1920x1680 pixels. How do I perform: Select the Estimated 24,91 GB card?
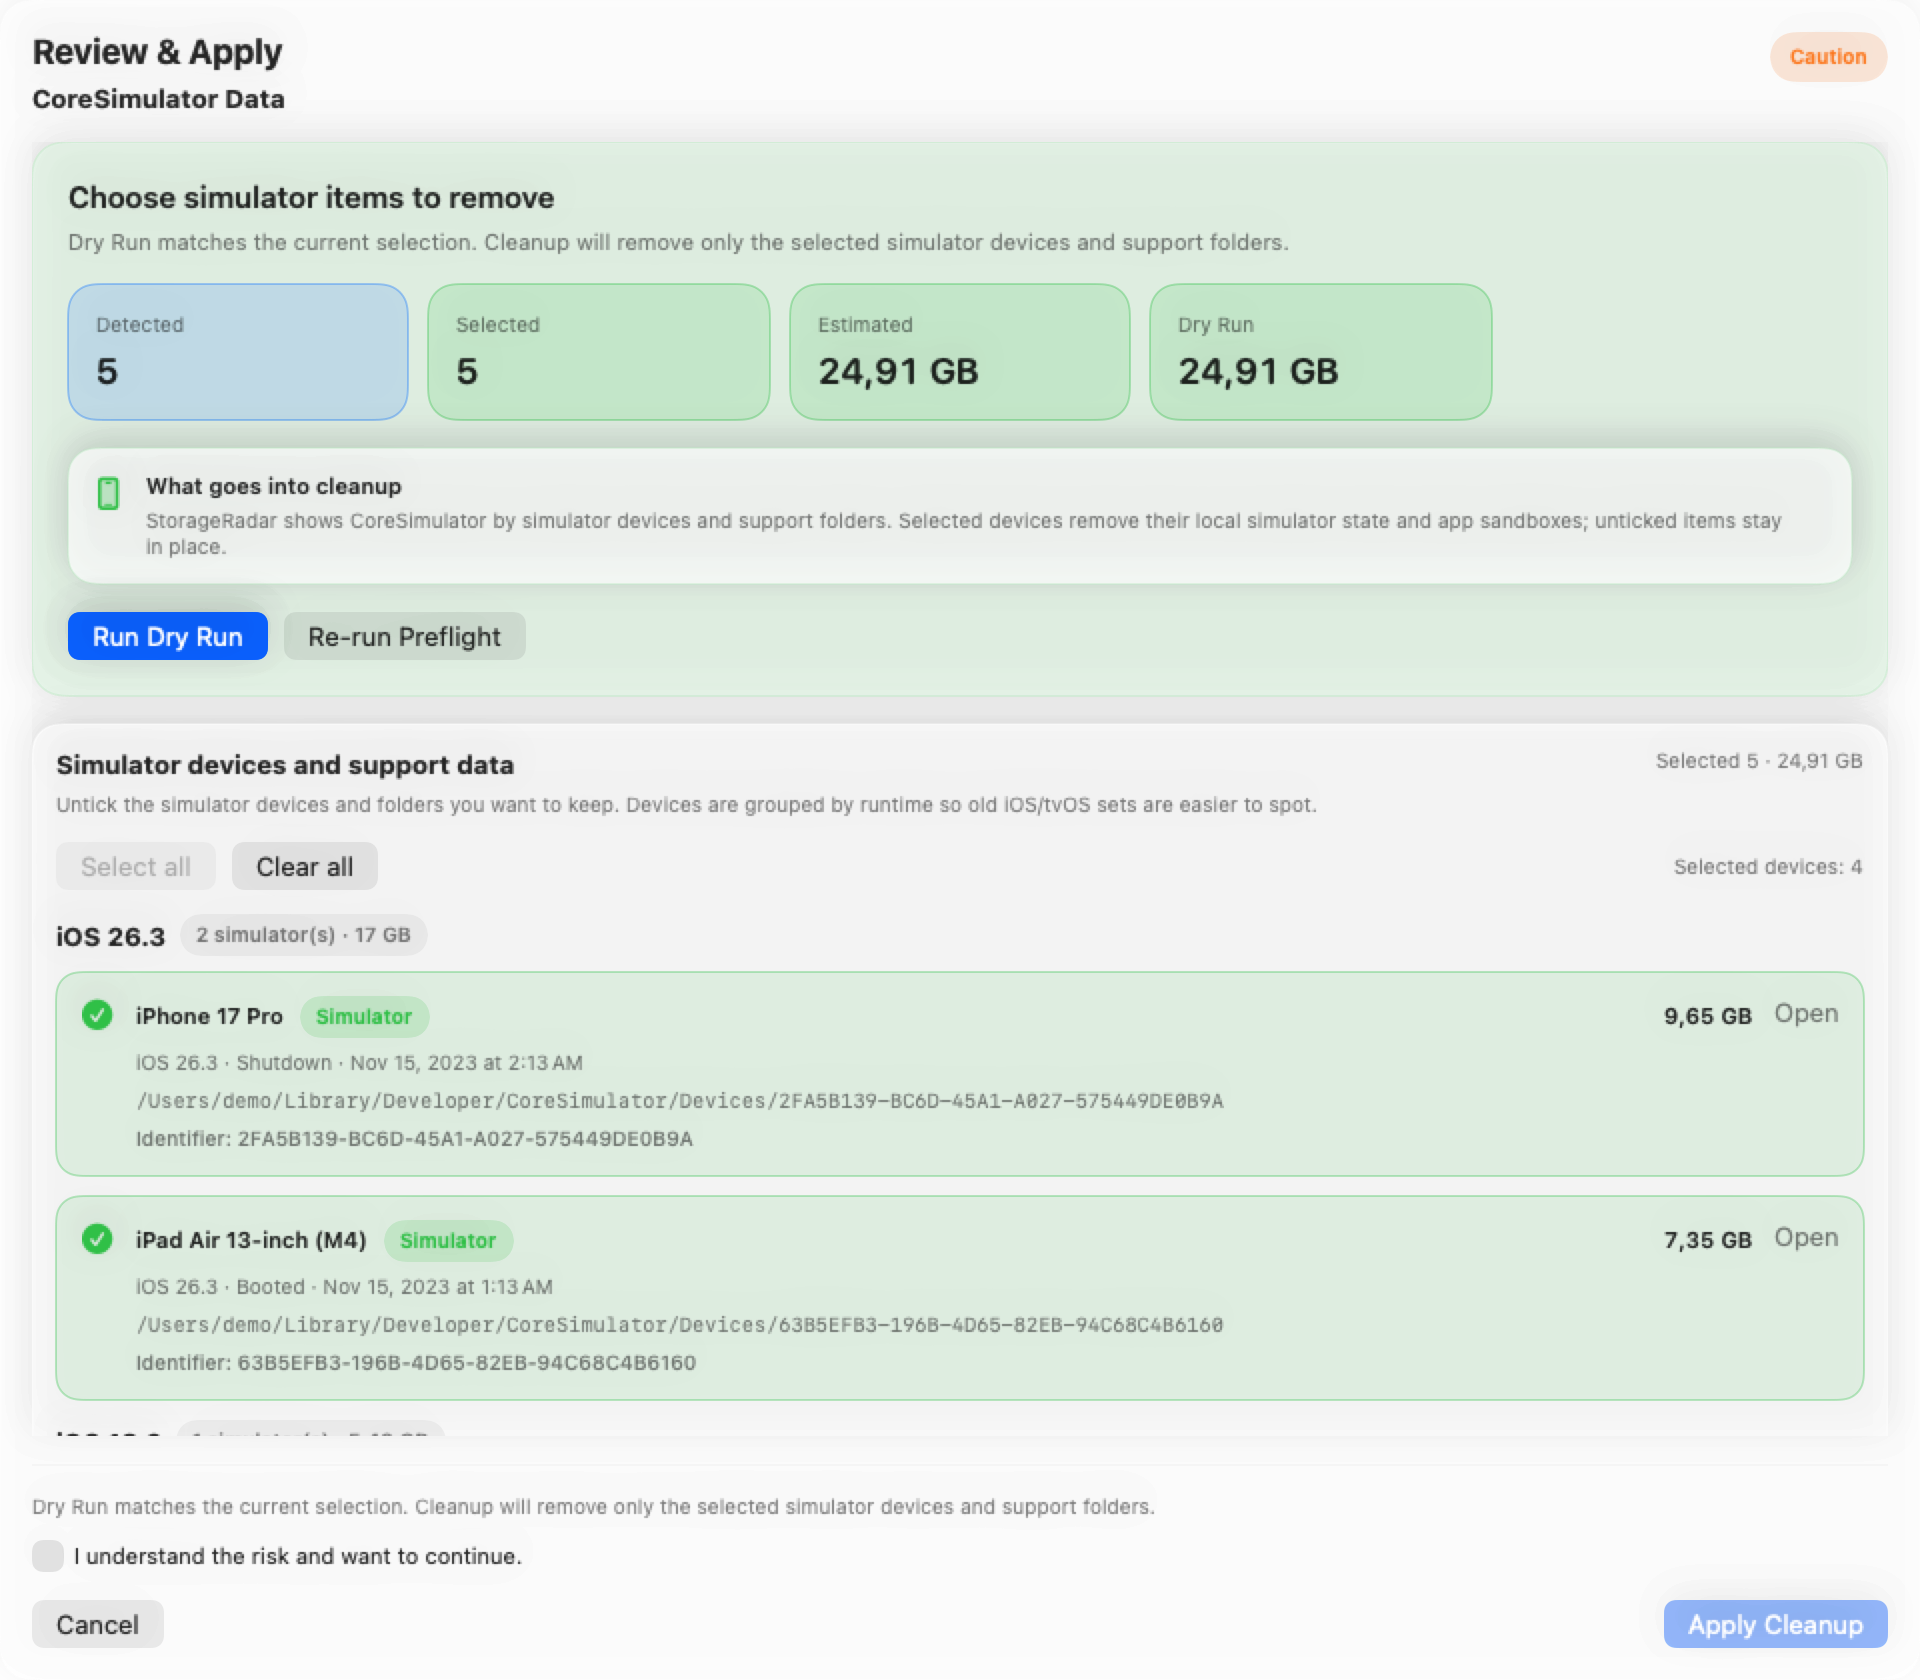pos(959,351)
